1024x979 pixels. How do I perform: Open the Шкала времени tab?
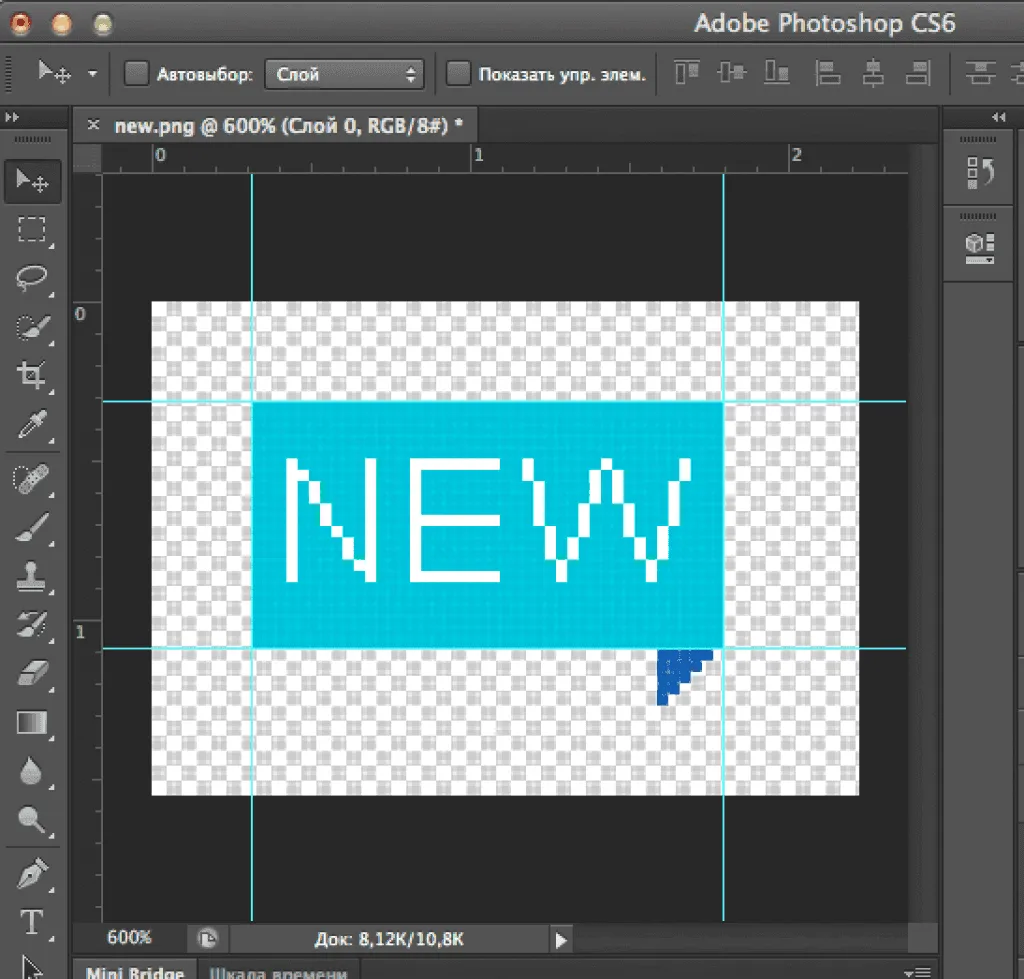(278, 972)
